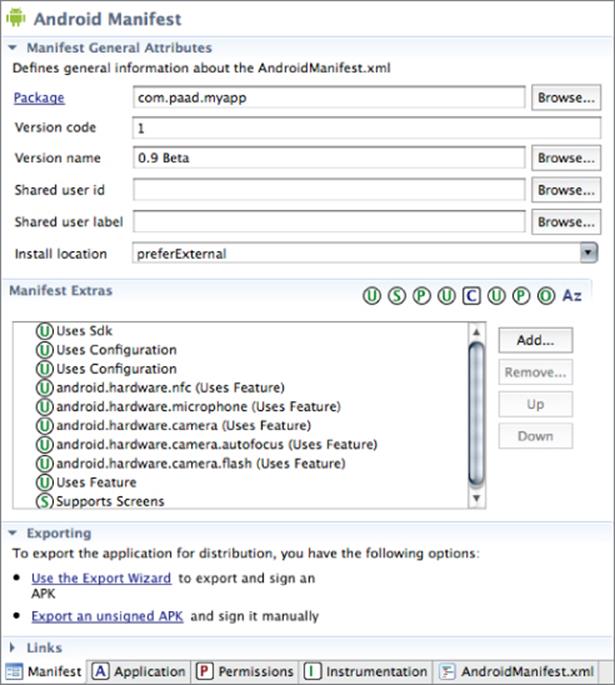This screenshot has height=685, width=615.
Task: Select the Manifest tab
Action: point(44,671)
